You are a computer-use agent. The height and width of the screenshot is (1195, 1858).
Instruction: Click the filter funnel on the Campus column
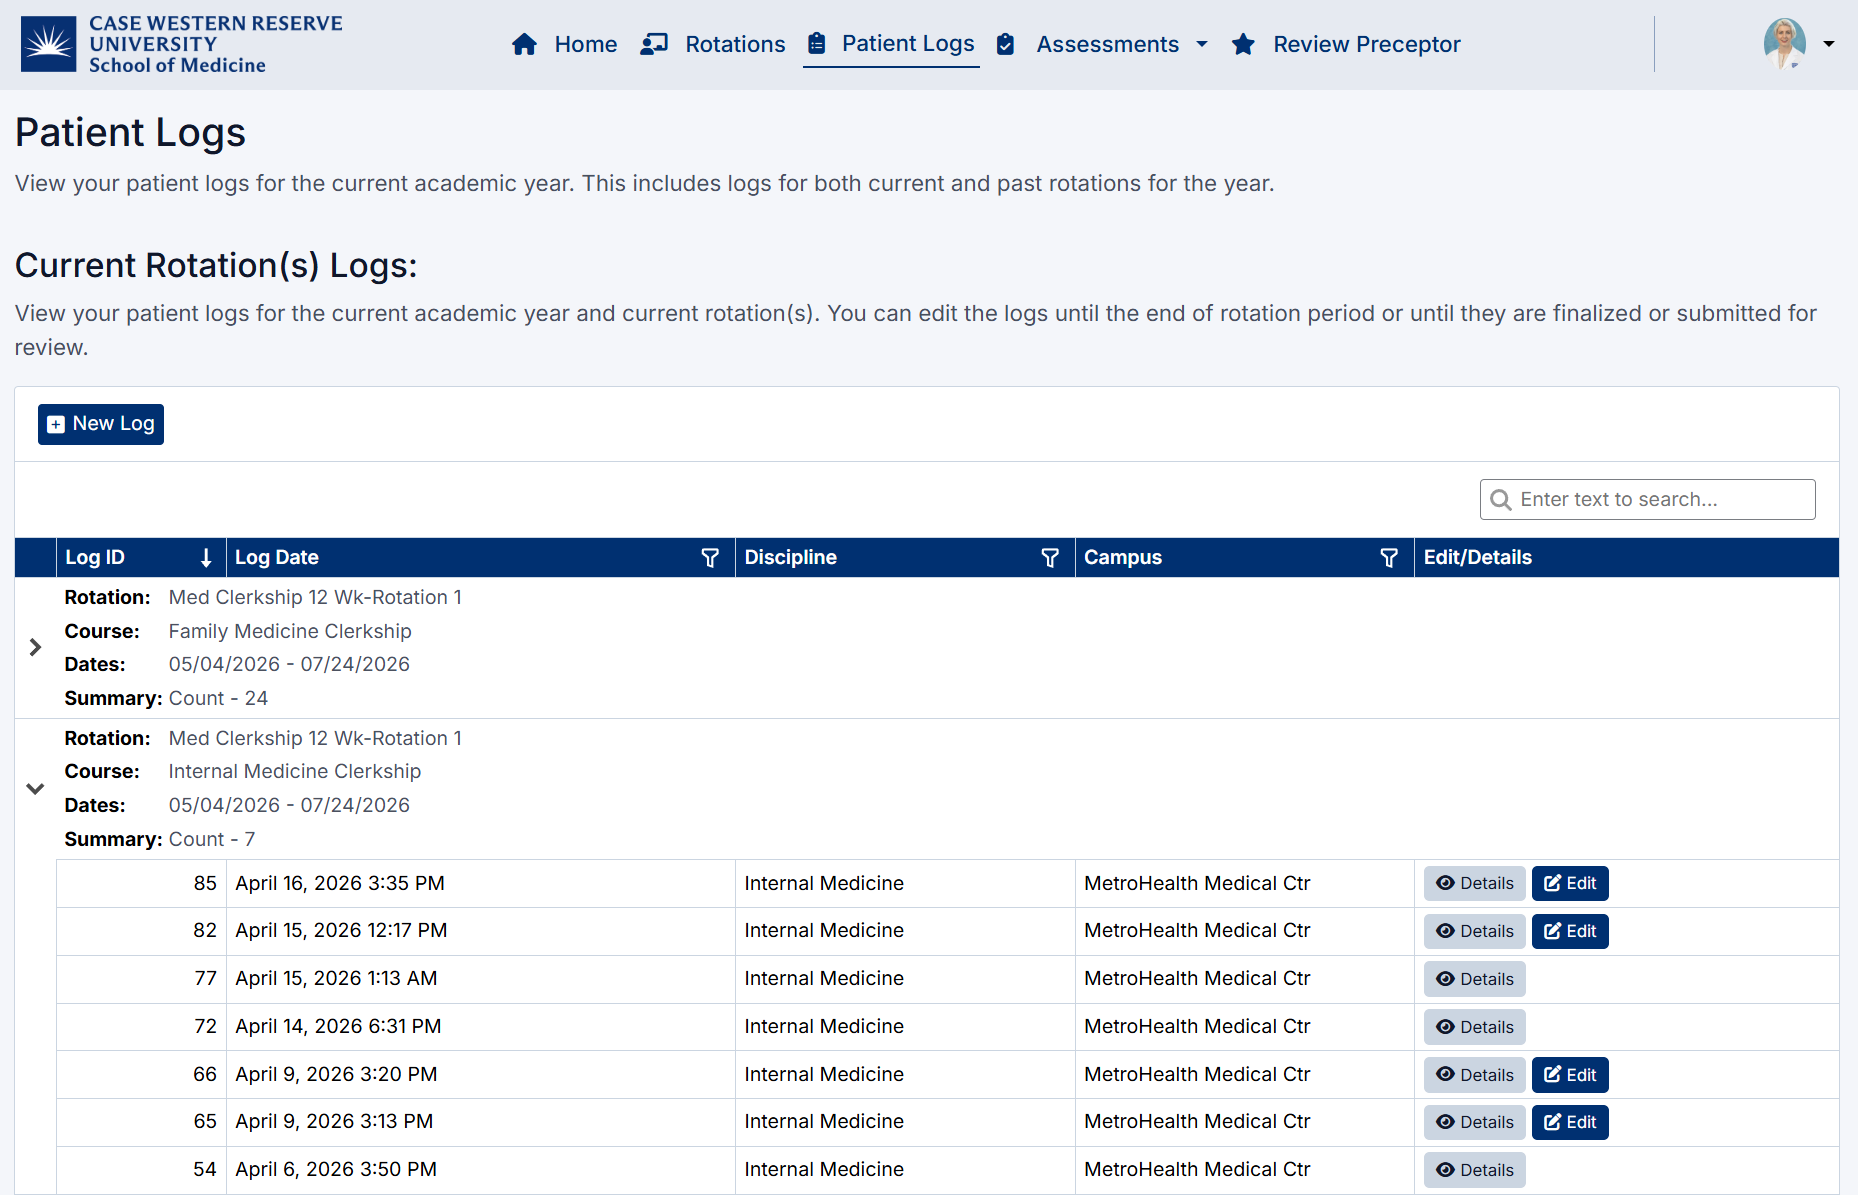coord(1389,557)
